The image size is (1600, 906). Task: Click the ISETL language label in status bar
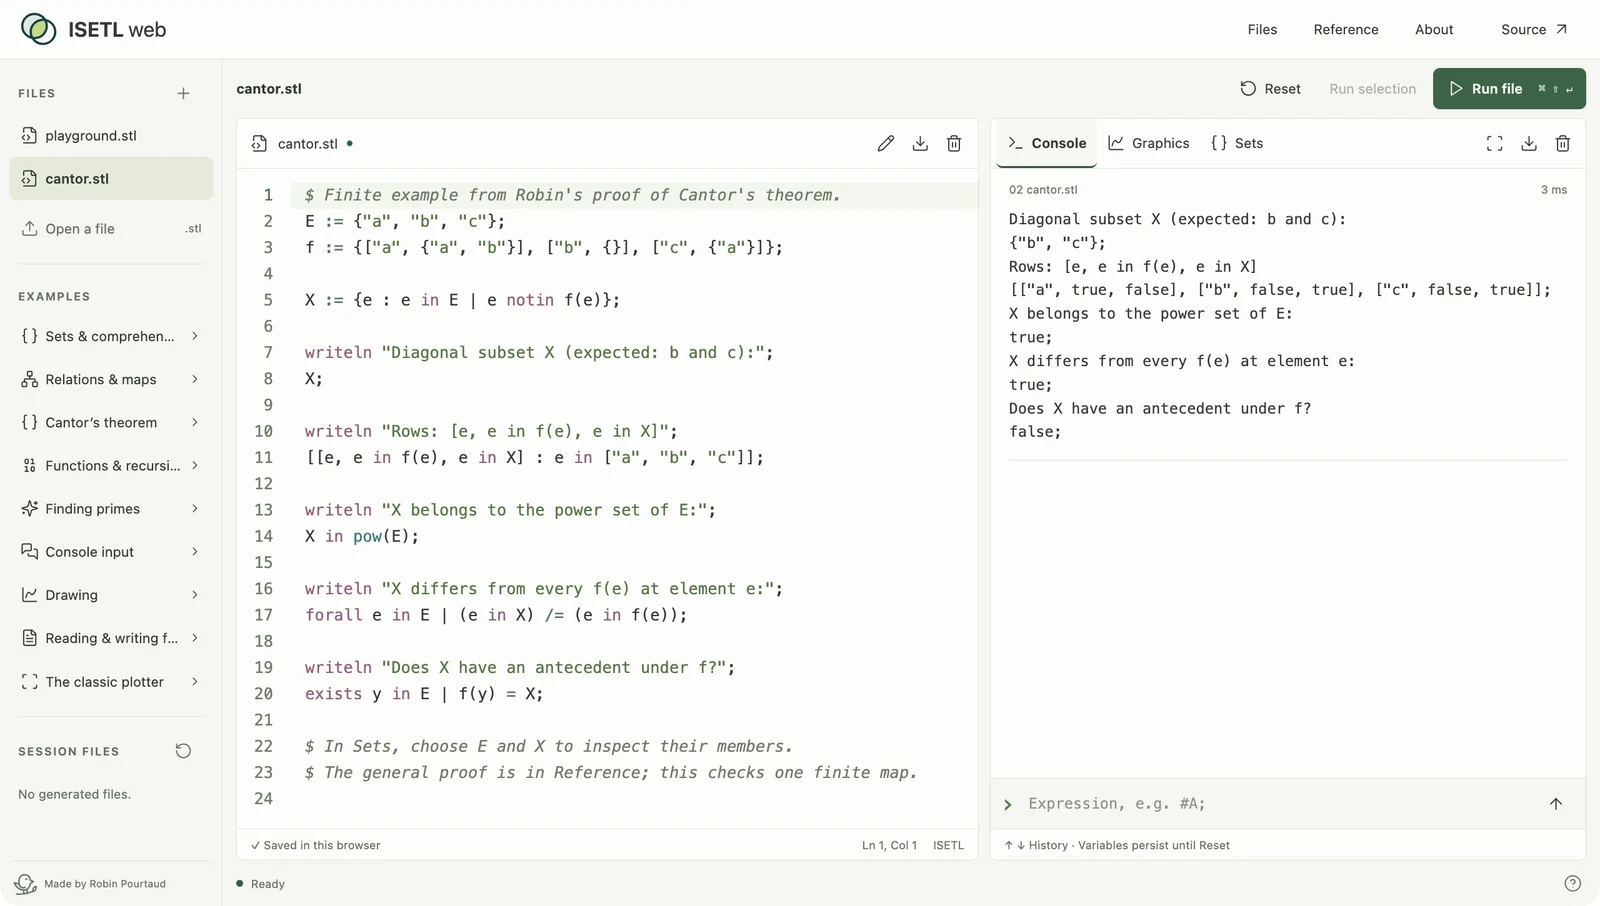tap(948, 845)
